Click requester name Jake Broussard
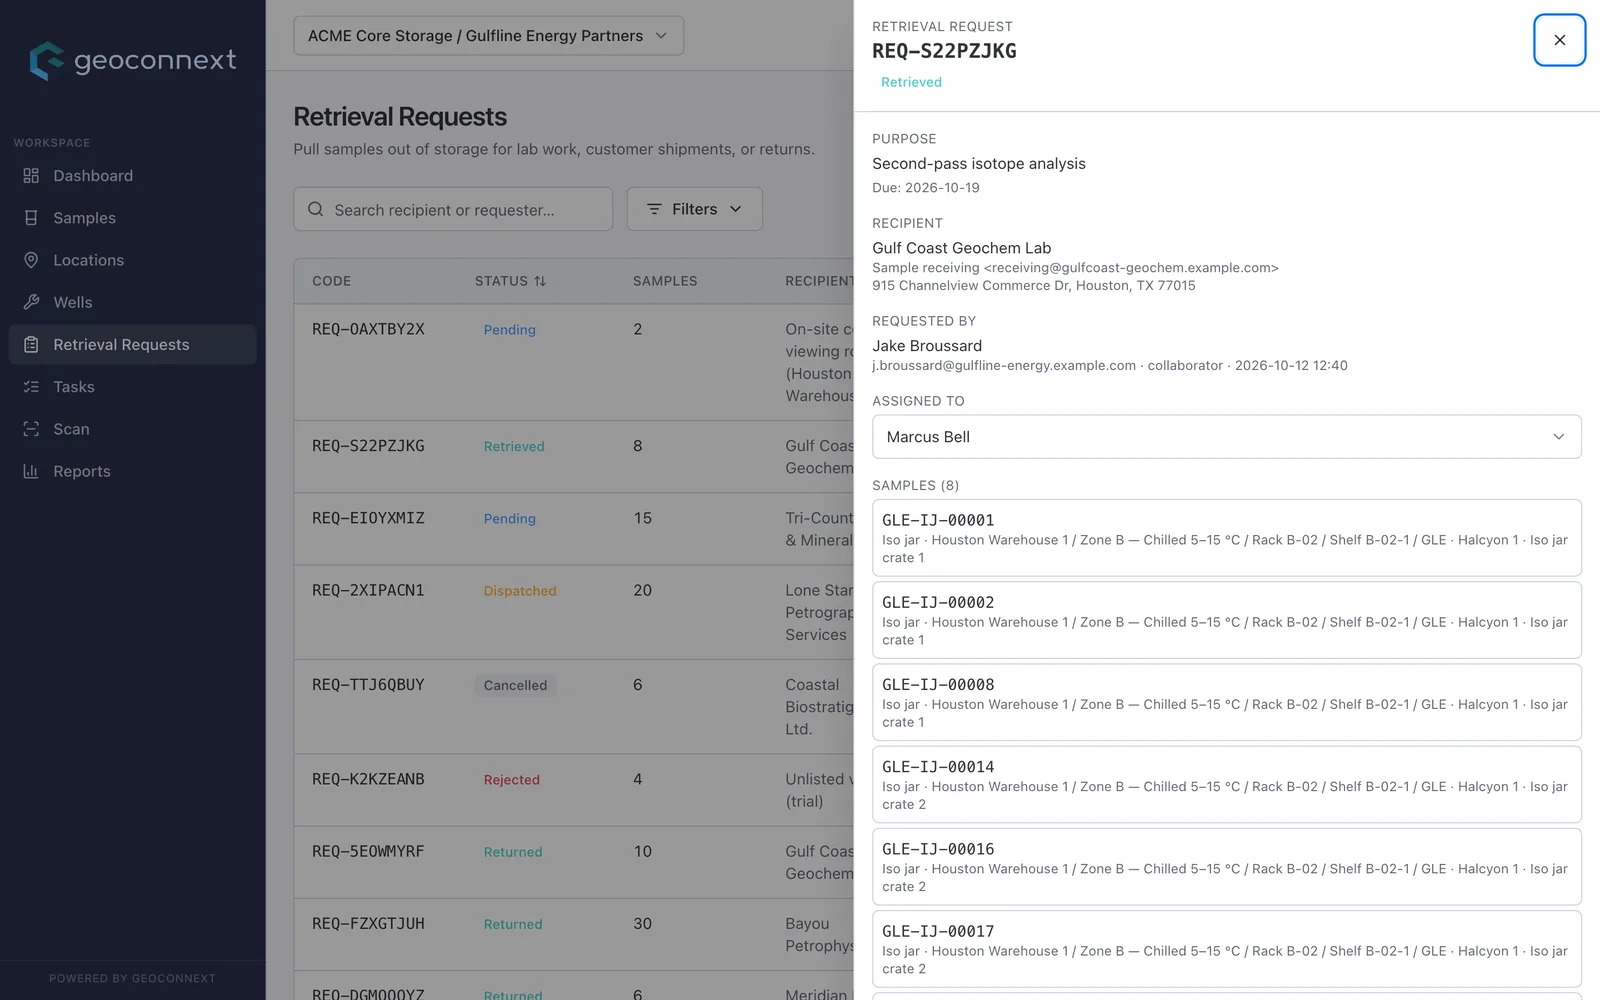Viewport: 1600px width, 1000px height. click(927, 346)
